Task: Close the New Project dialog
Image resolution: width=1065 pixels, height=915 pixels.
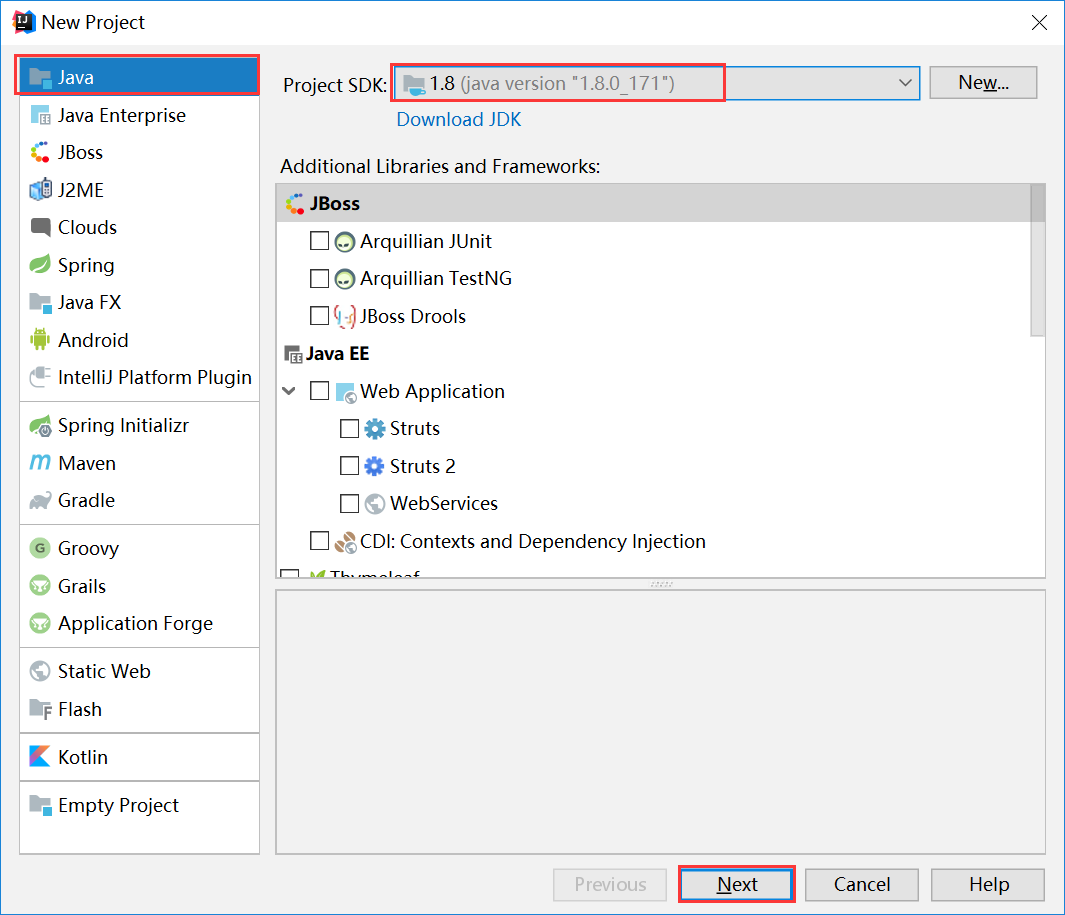Action: pos(1039,22)
